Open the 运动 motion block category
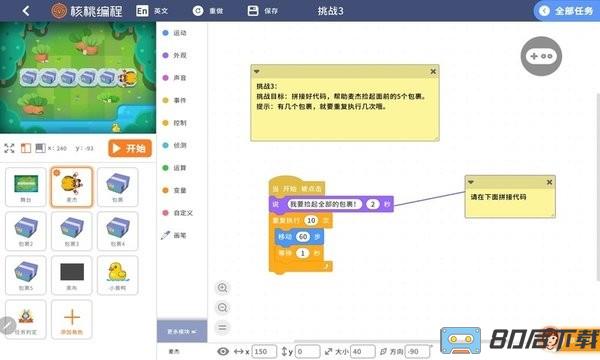Image resolution: width=600 pixels, height=360 pixels. [175, 33]
